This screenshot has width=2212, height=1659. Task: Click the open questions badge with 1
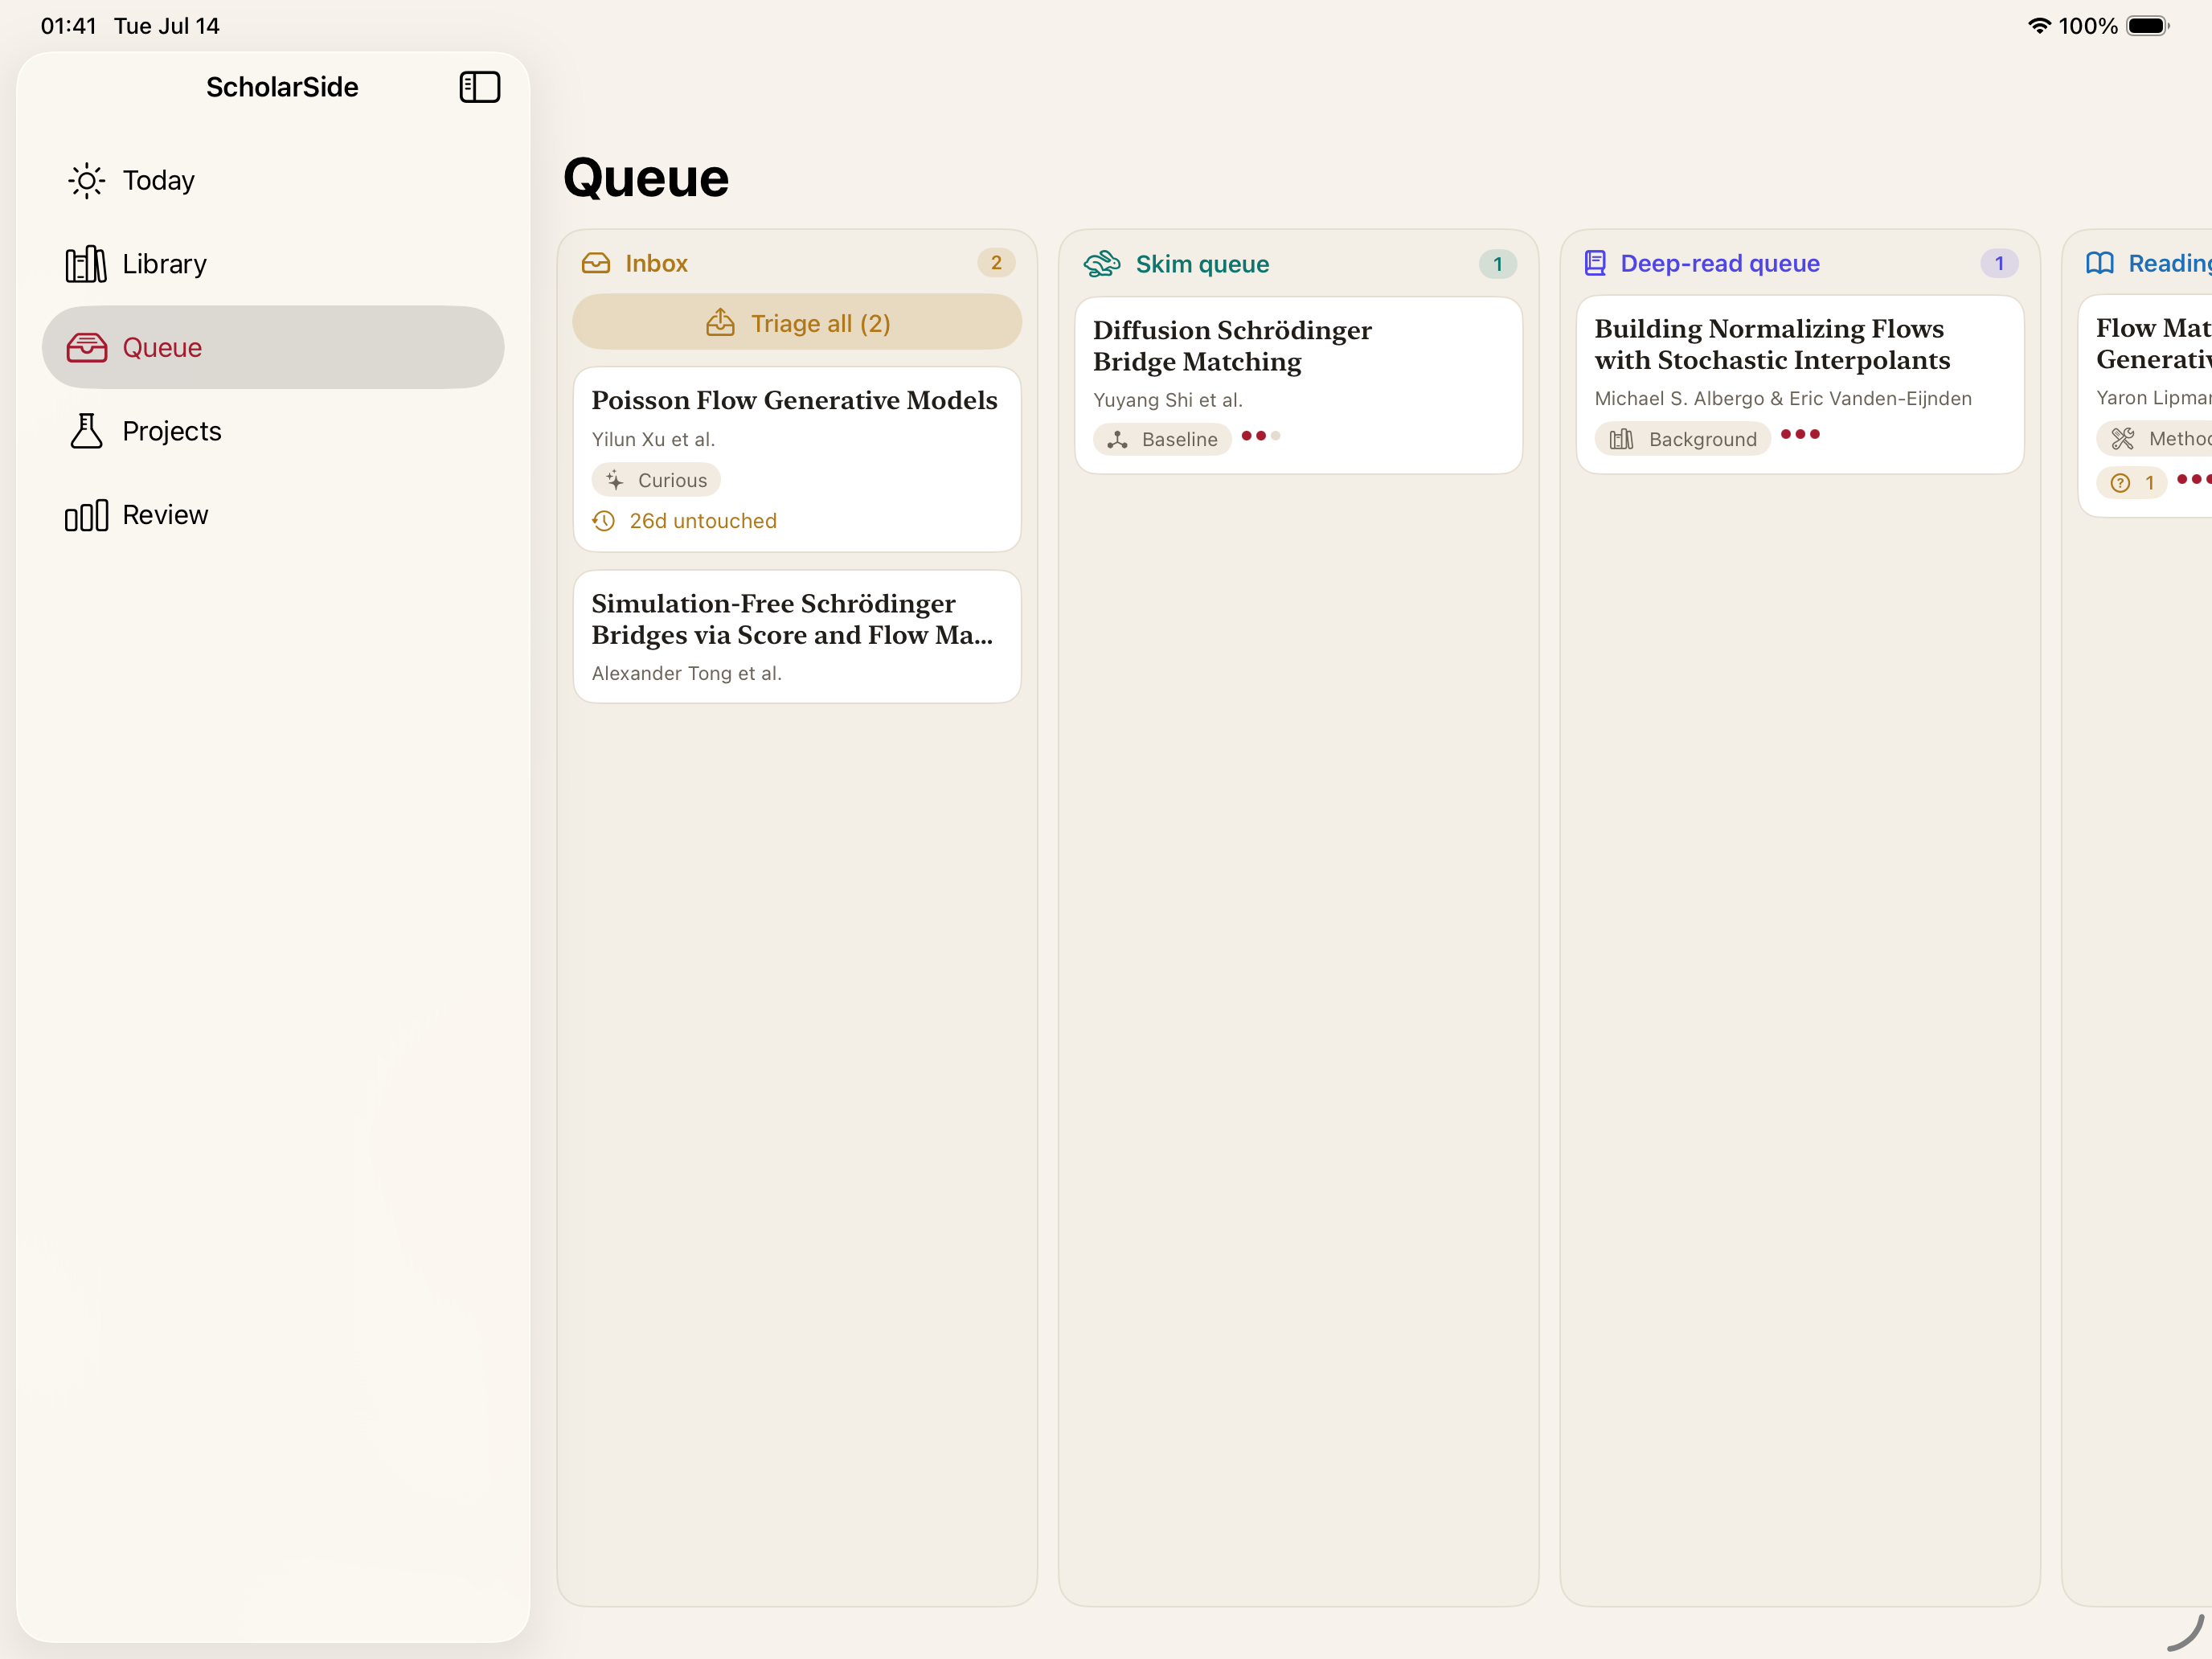(x=2131, y=483)
